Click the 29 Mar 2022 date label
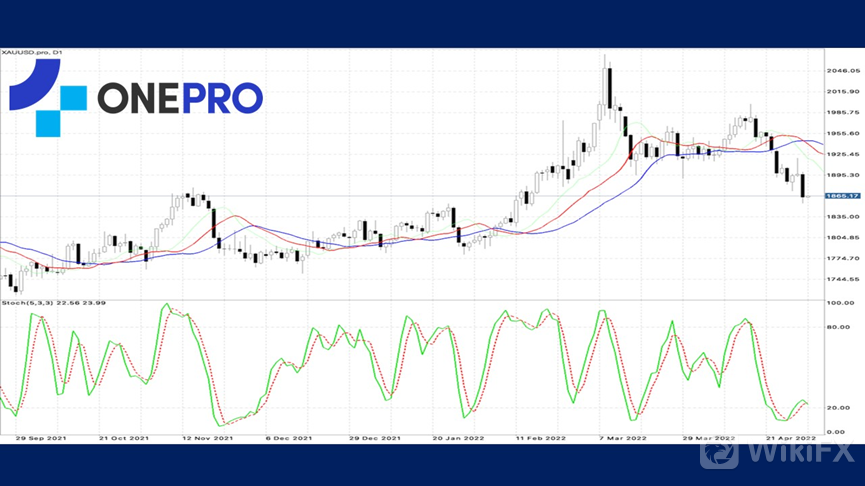This screenshot has height=486, width=865. (x=709, y=438)
